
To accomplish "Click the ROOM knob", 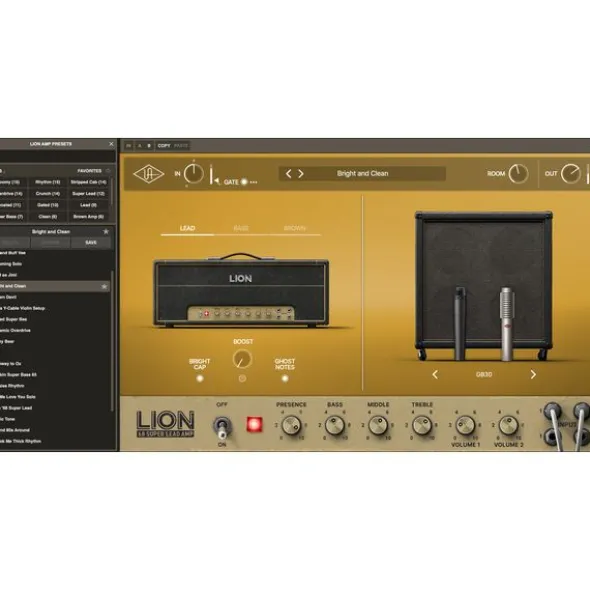I will coord(518,174).
